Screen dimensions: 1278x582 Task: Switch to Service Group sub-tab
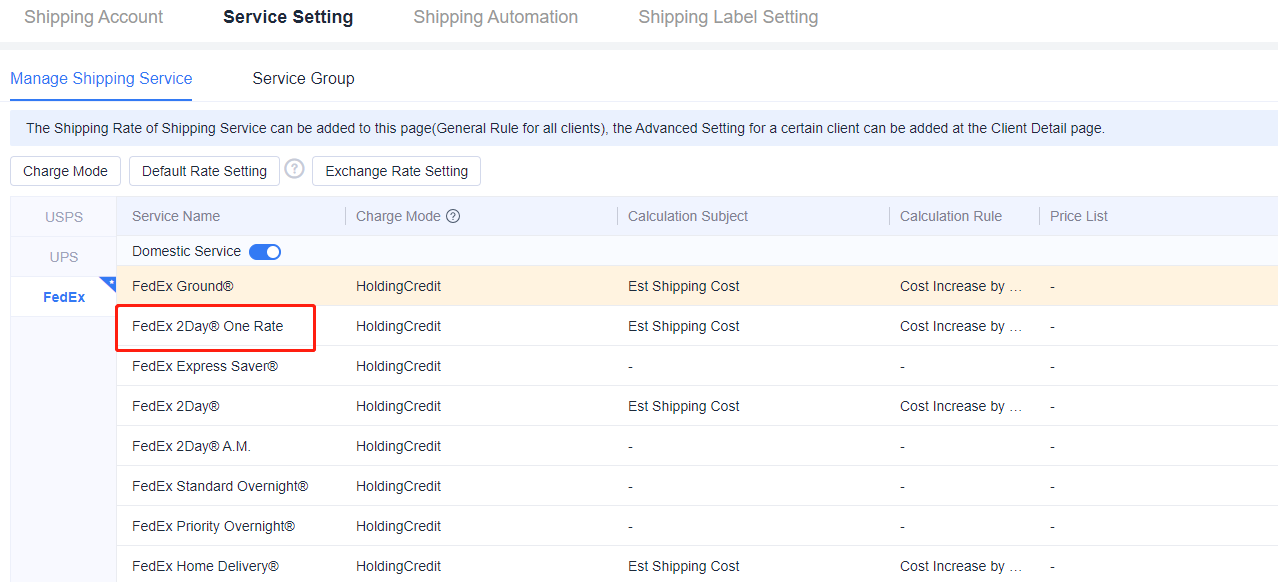tap(303, 78)
